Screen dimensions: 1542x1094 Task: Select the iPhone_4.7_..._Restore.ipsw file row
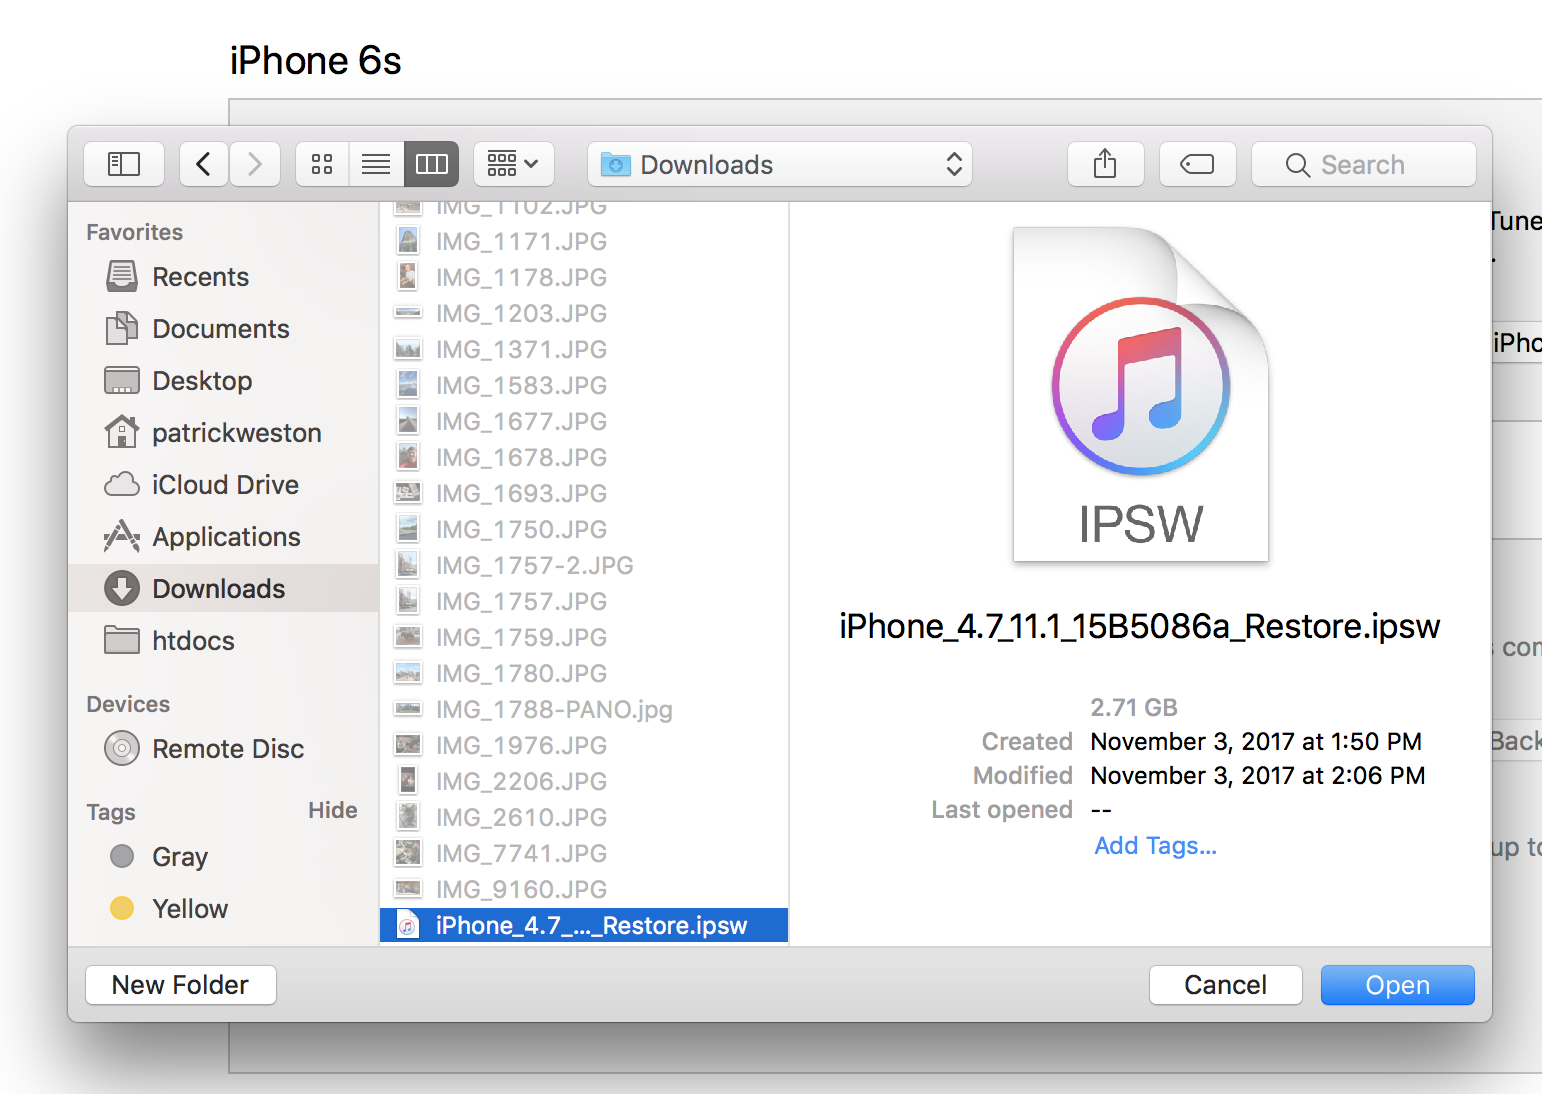tap(584, 925)
